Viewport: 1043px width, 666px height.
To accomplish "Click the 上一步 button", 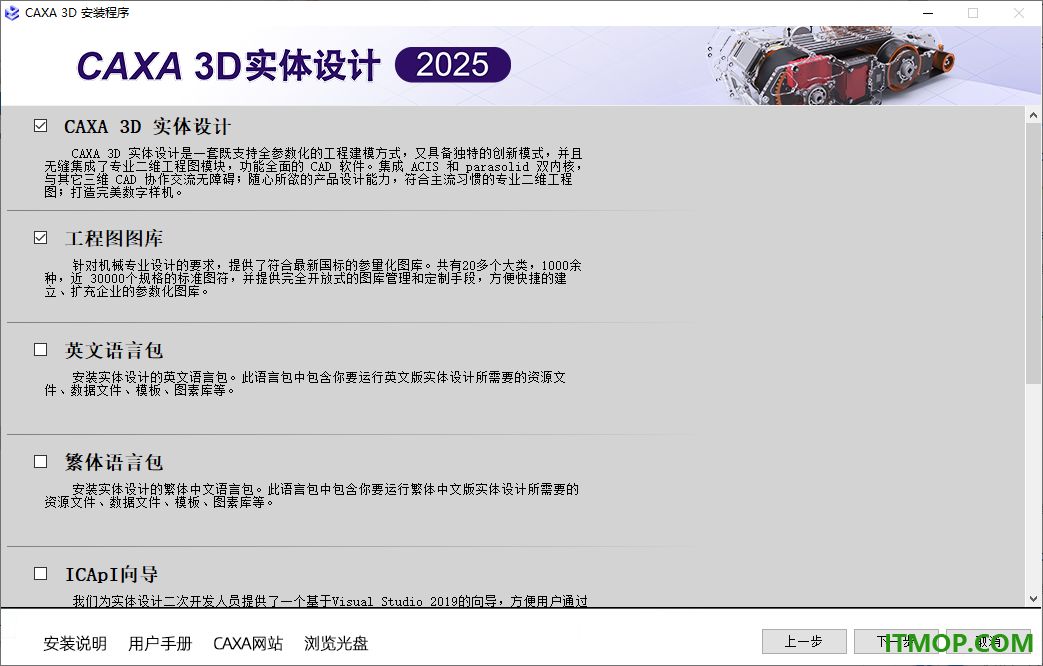I will 804,641.
